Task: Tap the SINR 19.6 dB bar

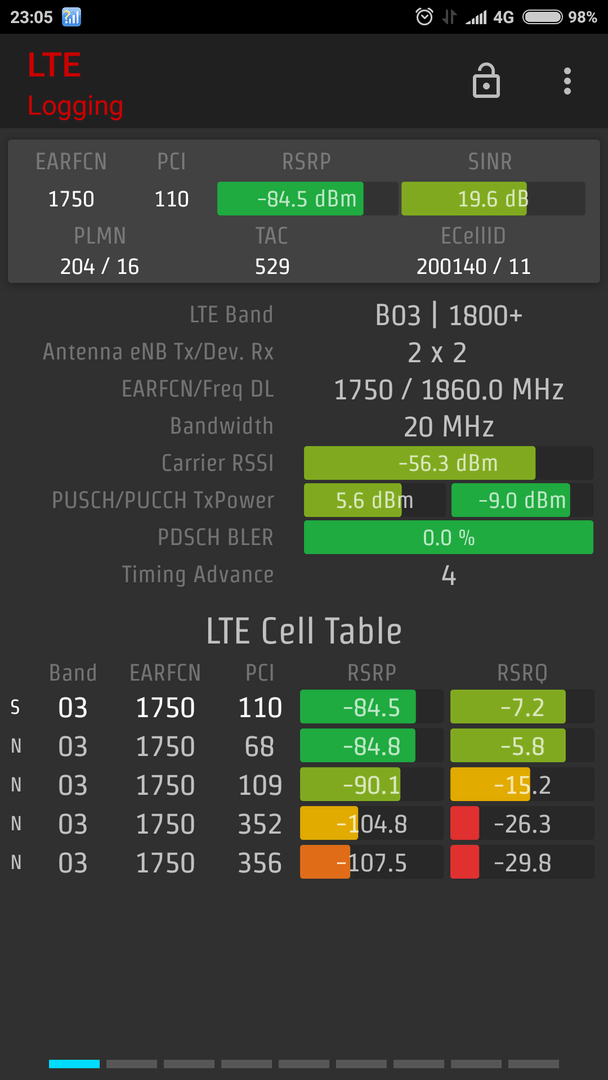Action: (492, 199)
